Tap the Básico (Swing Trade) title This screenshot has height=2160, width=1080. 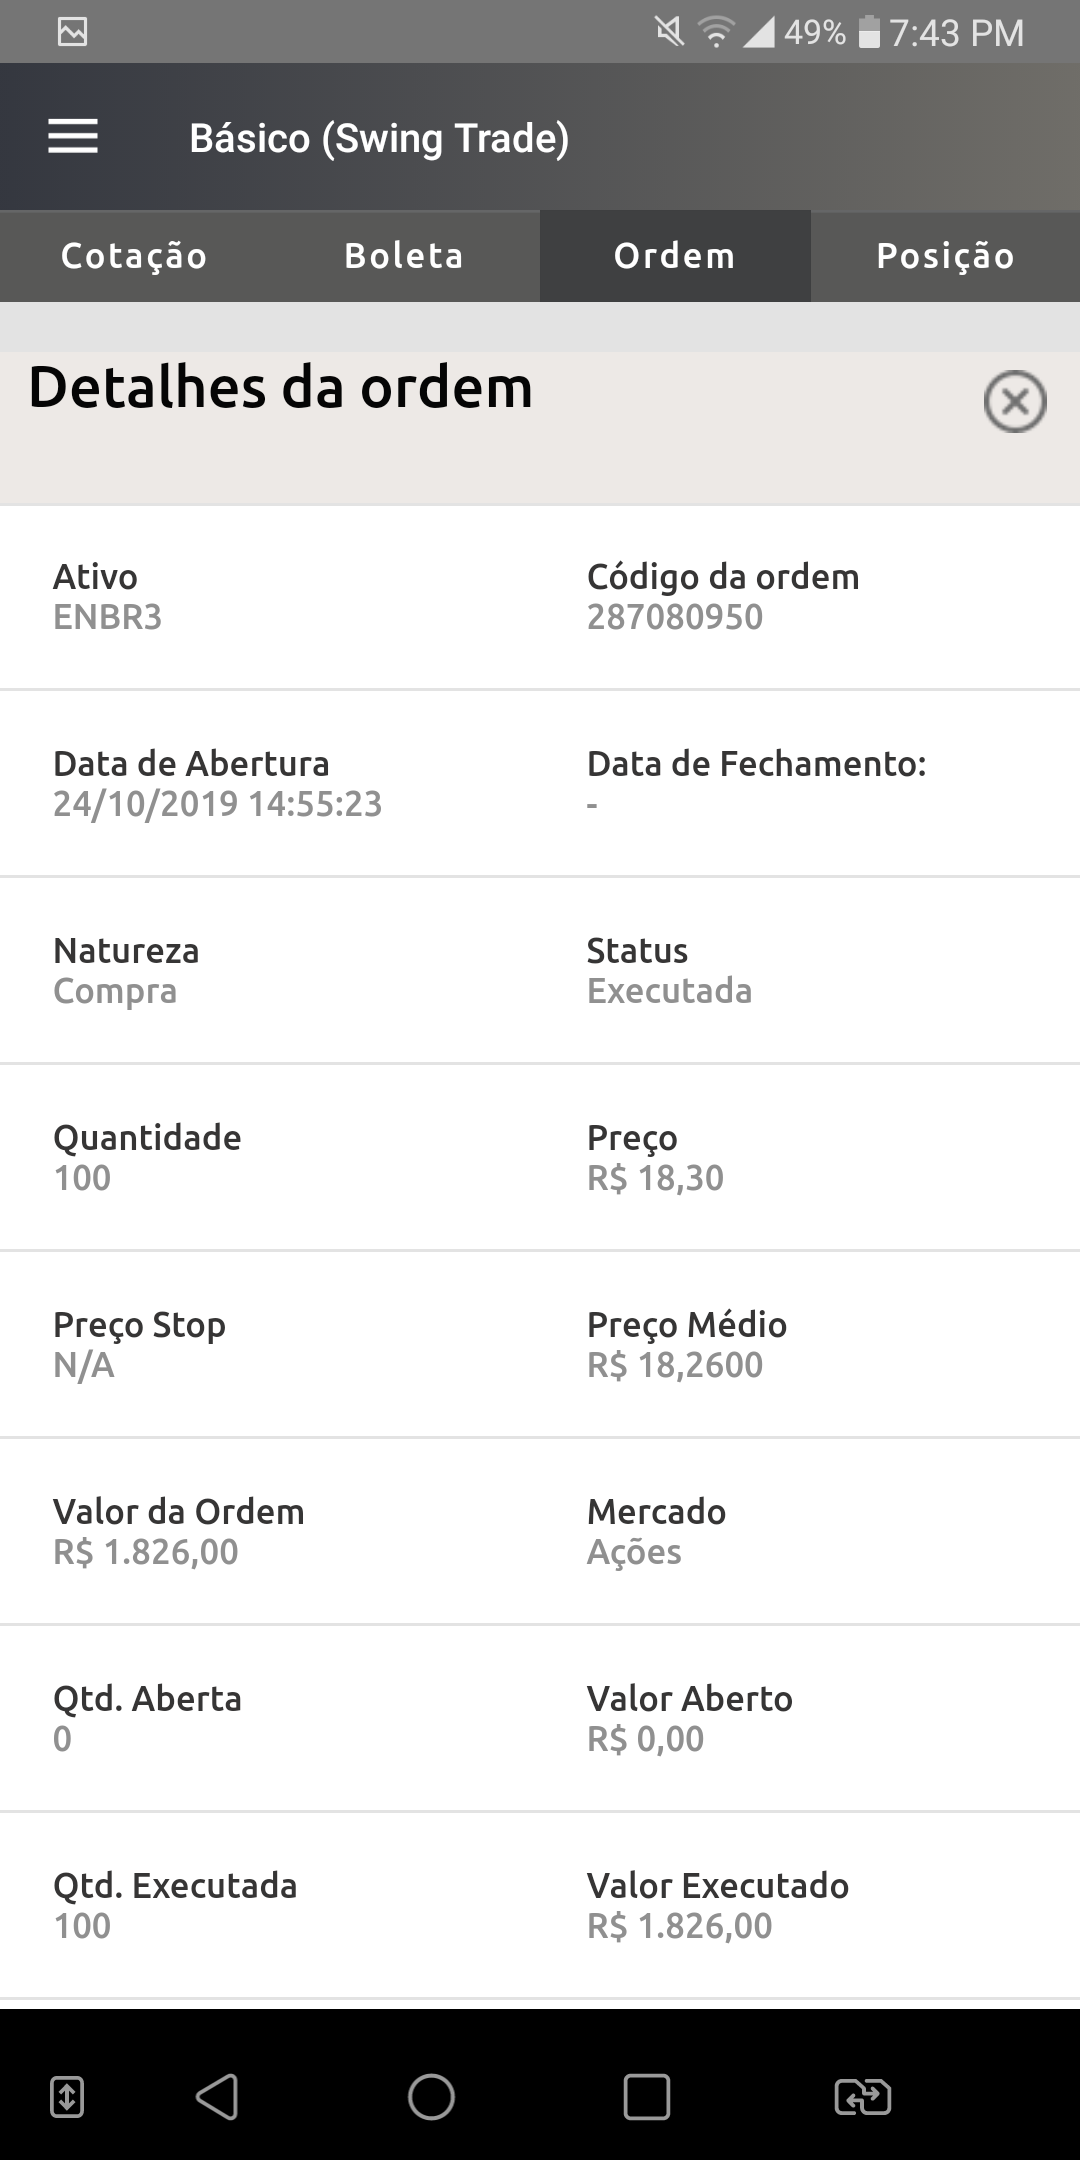(x=379, y=138)
